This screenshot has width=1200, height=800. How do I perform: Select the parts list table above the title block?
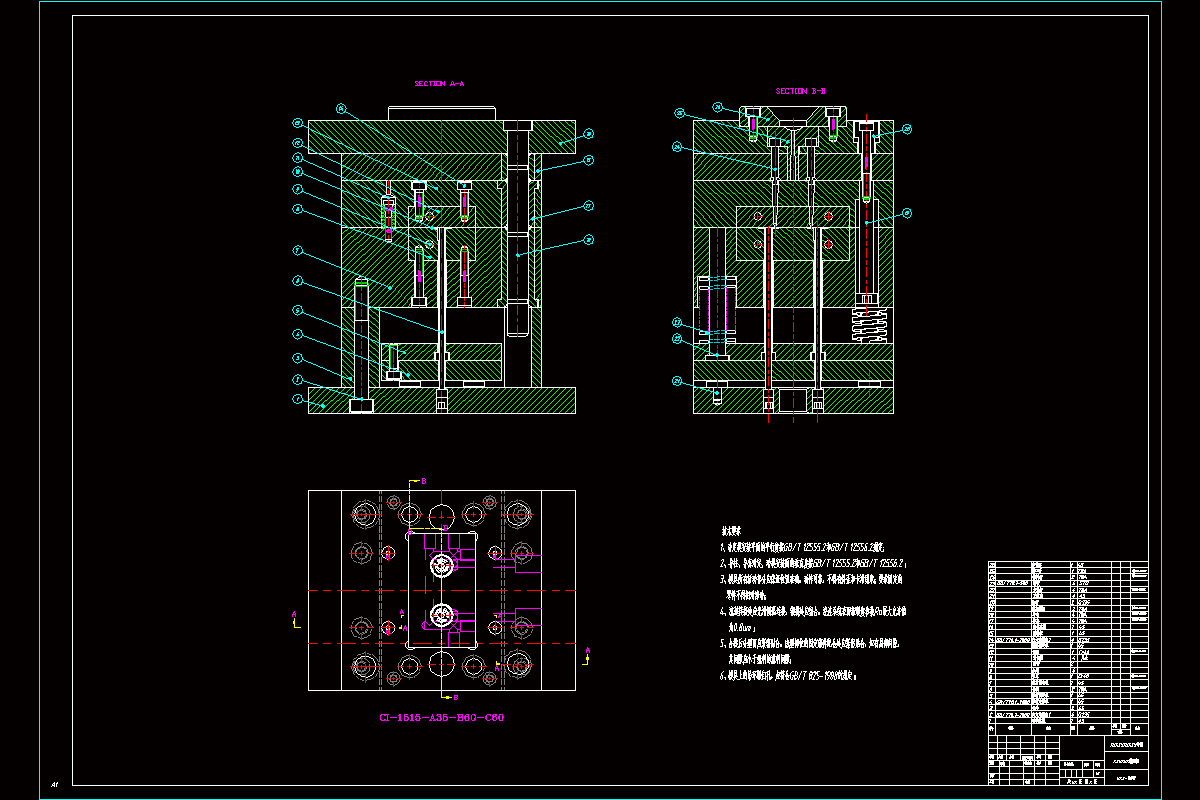1069,650
